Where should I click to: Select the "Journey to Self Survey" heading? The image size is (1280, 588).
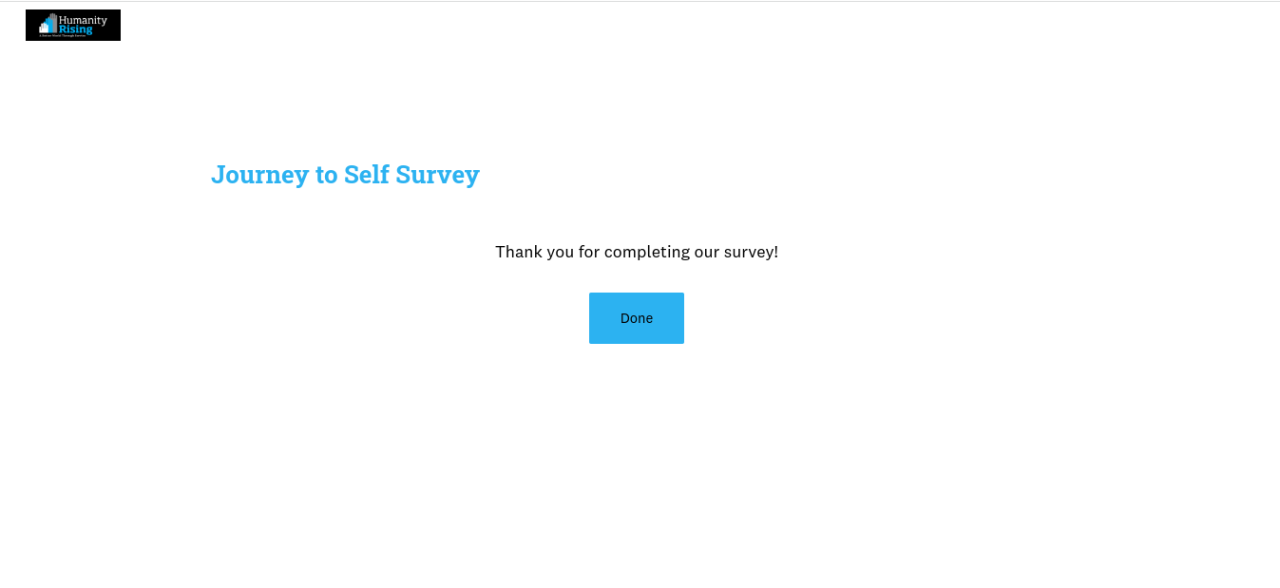(x=345, y=174)
